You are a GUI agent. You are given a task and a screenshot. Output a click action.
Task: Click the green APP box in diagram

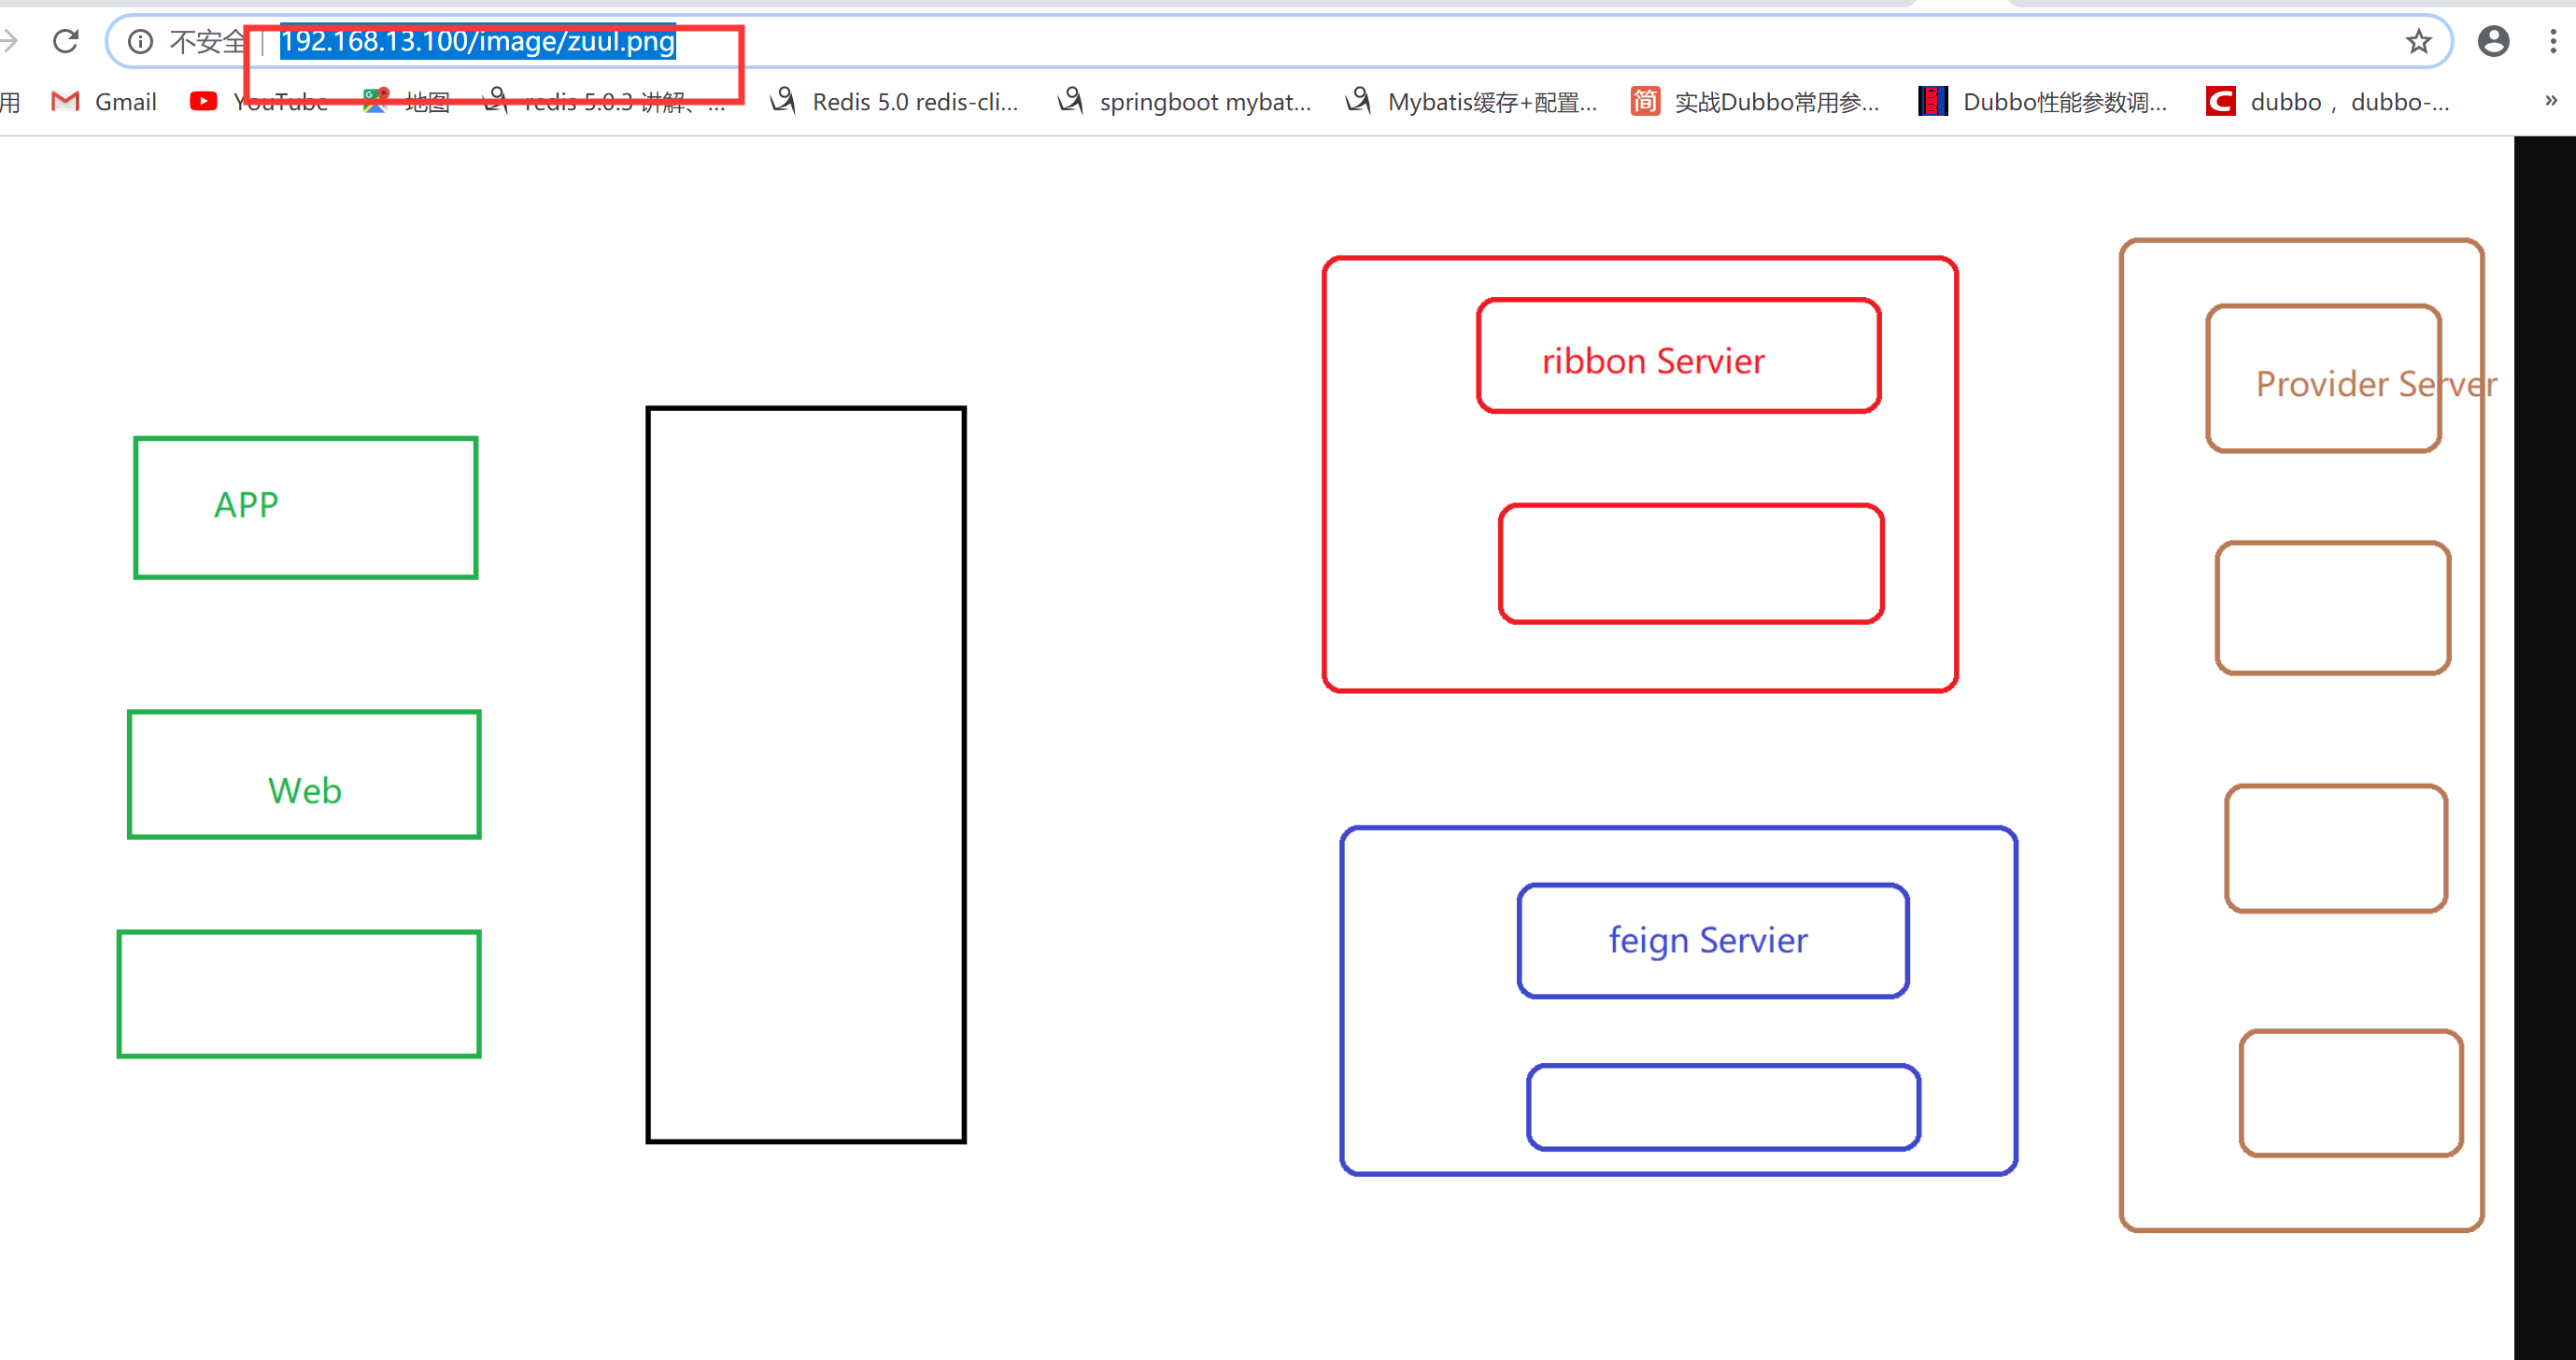pyautogui.click(x=305, y=507)
